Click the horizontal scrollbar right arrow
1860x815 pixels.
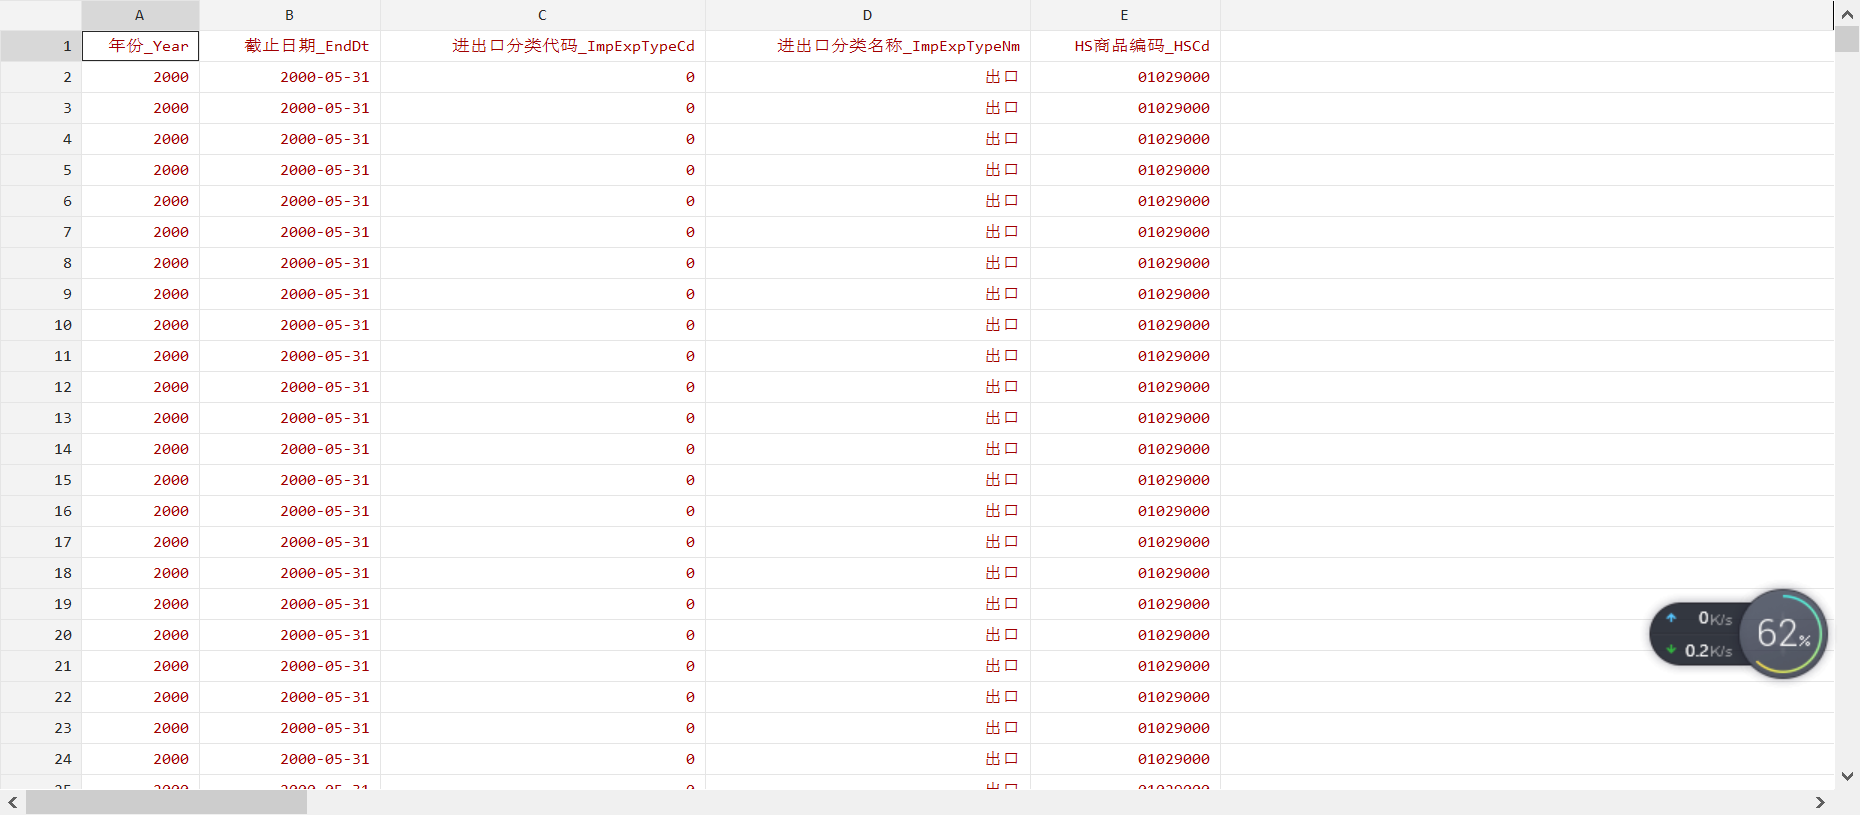1820,802
